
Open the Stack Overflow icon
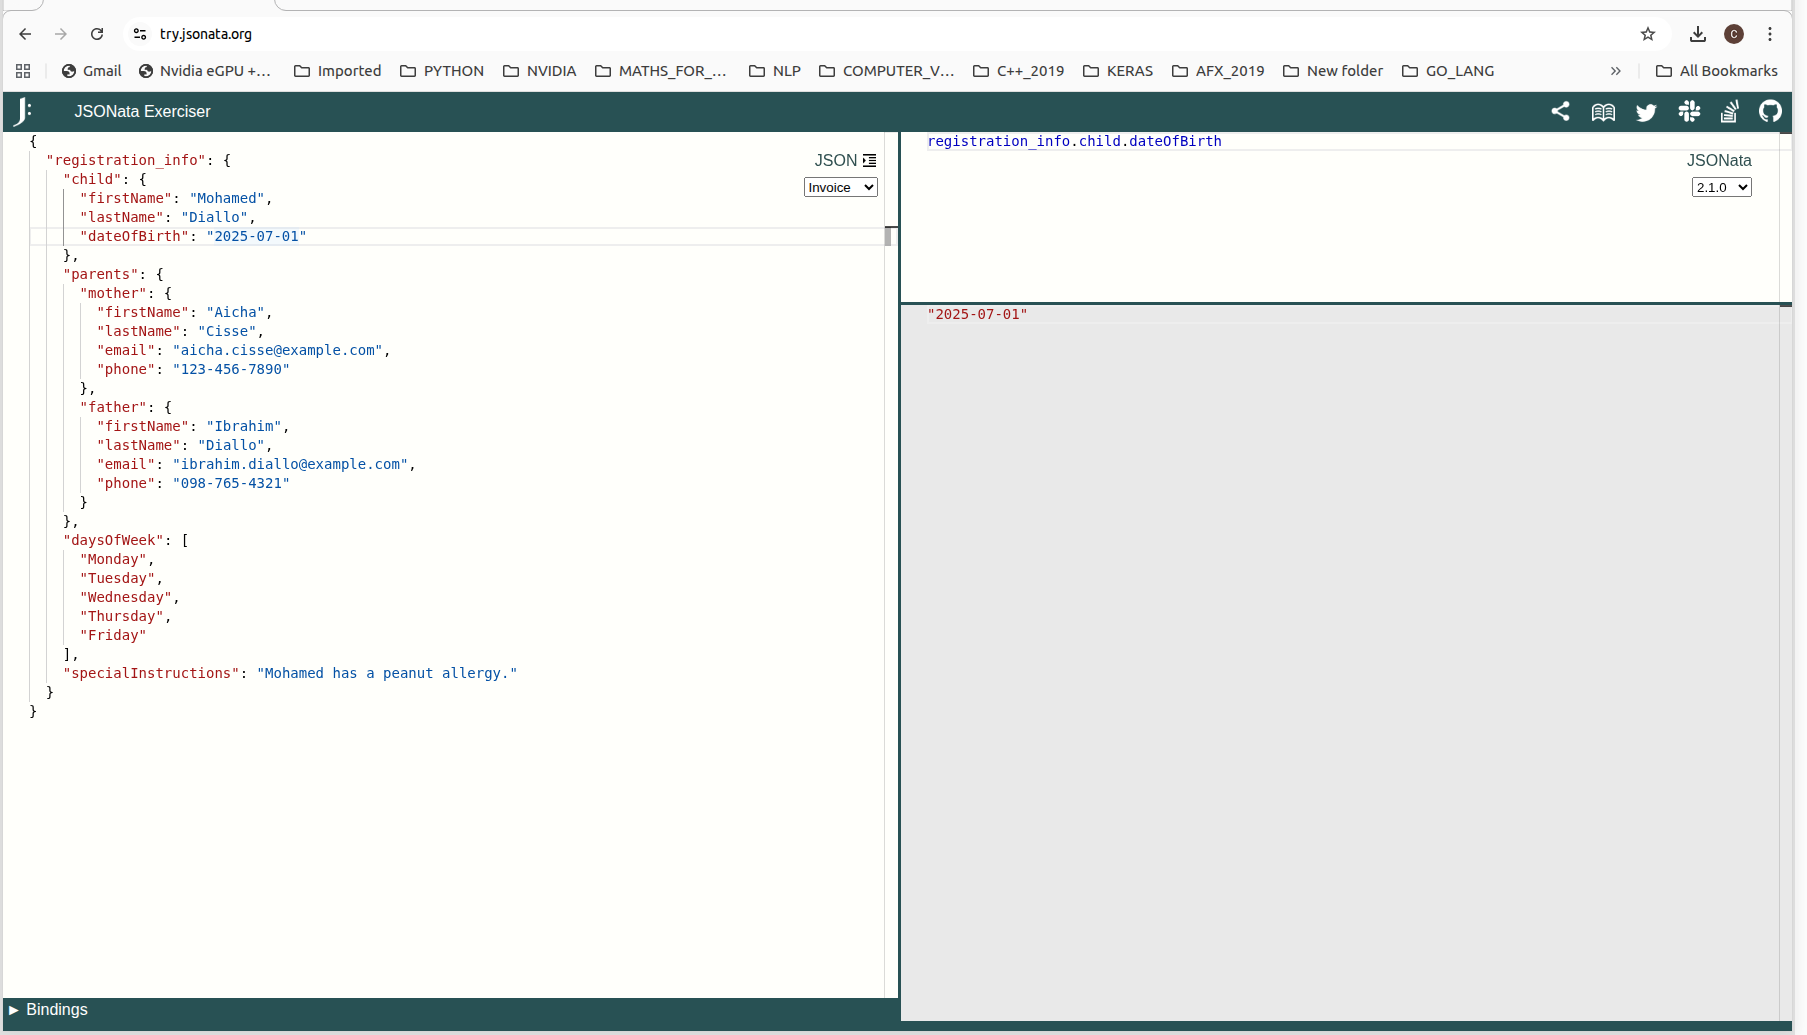(1730, 111)
